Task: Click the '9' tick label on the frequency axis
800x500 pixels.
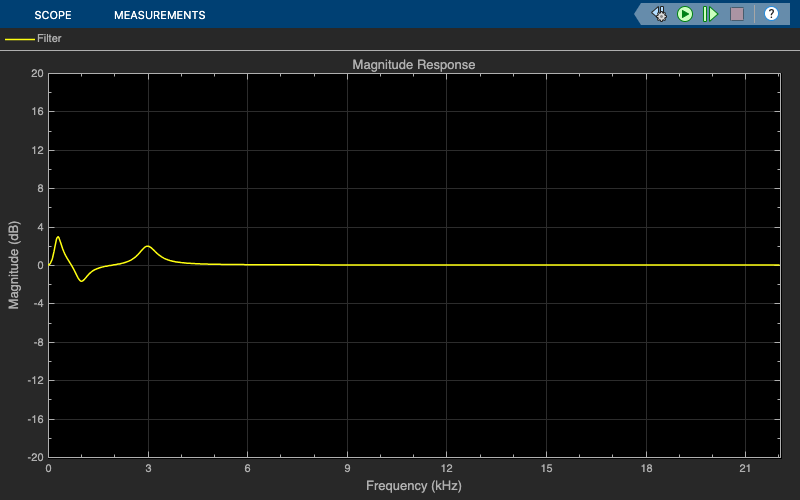Action: pos(347,468)
